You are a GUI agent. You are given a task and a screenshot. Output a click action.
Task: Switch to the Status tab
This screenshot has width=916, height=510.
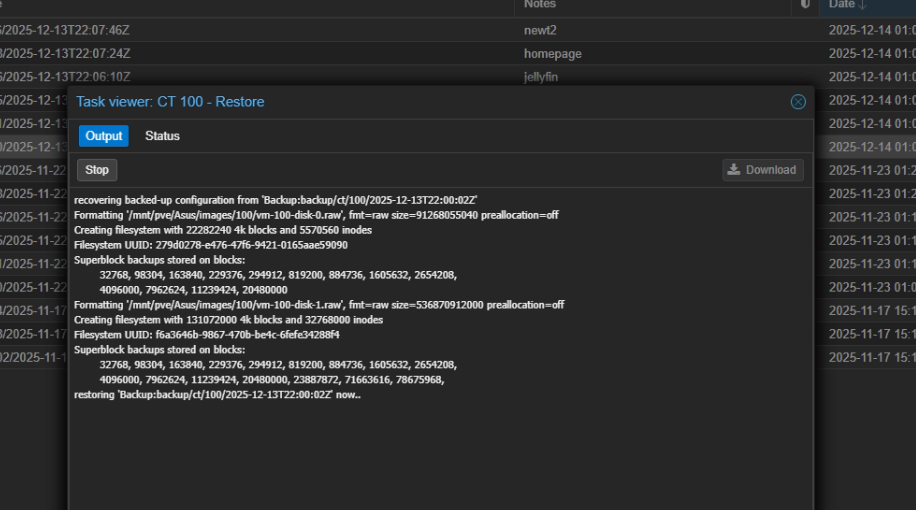(x=162, y=136)
